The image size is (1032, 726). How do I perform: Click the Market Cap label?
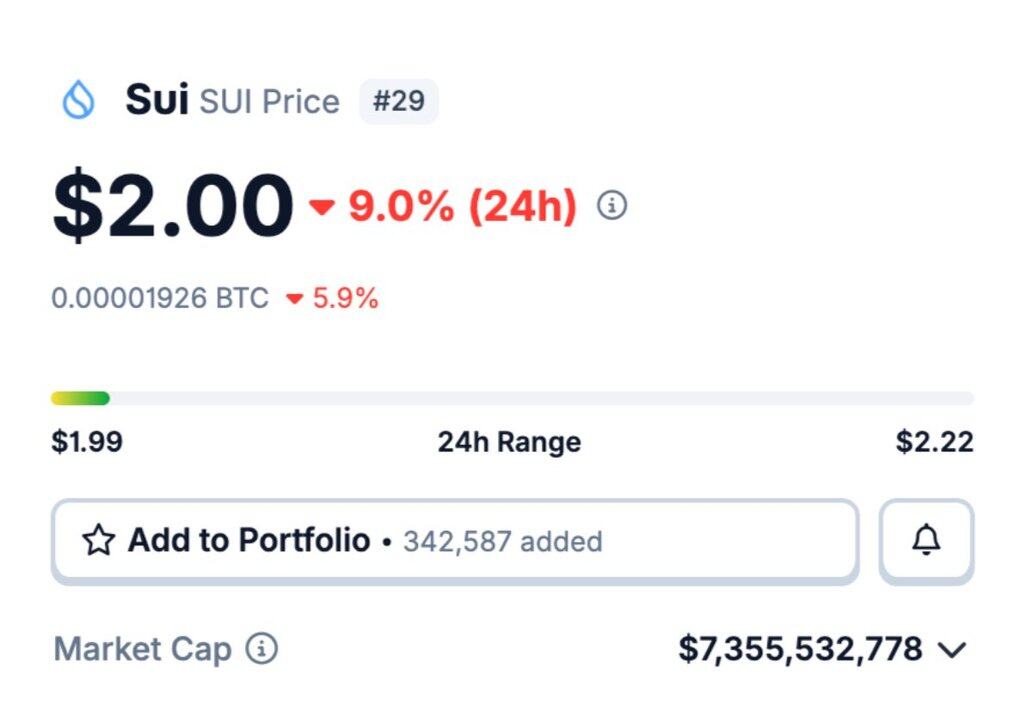click(x=142, y=649)
